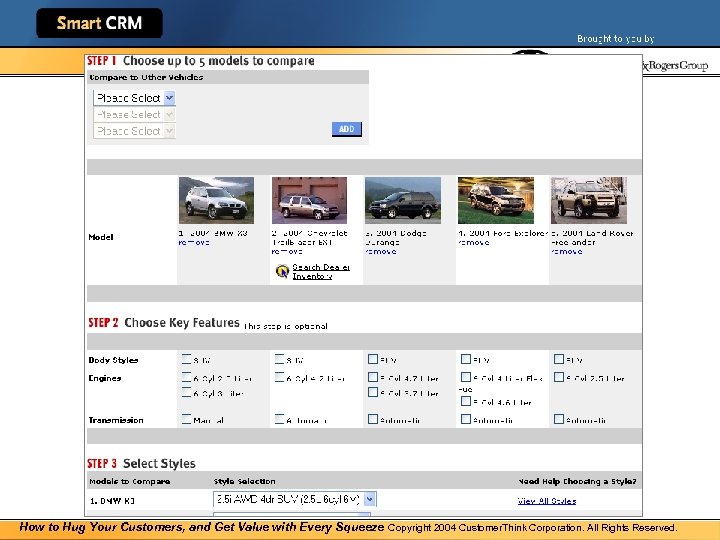Check Automatic transmission for Dodge Durango
720x540 pixels.
click(x=373, y=419)
